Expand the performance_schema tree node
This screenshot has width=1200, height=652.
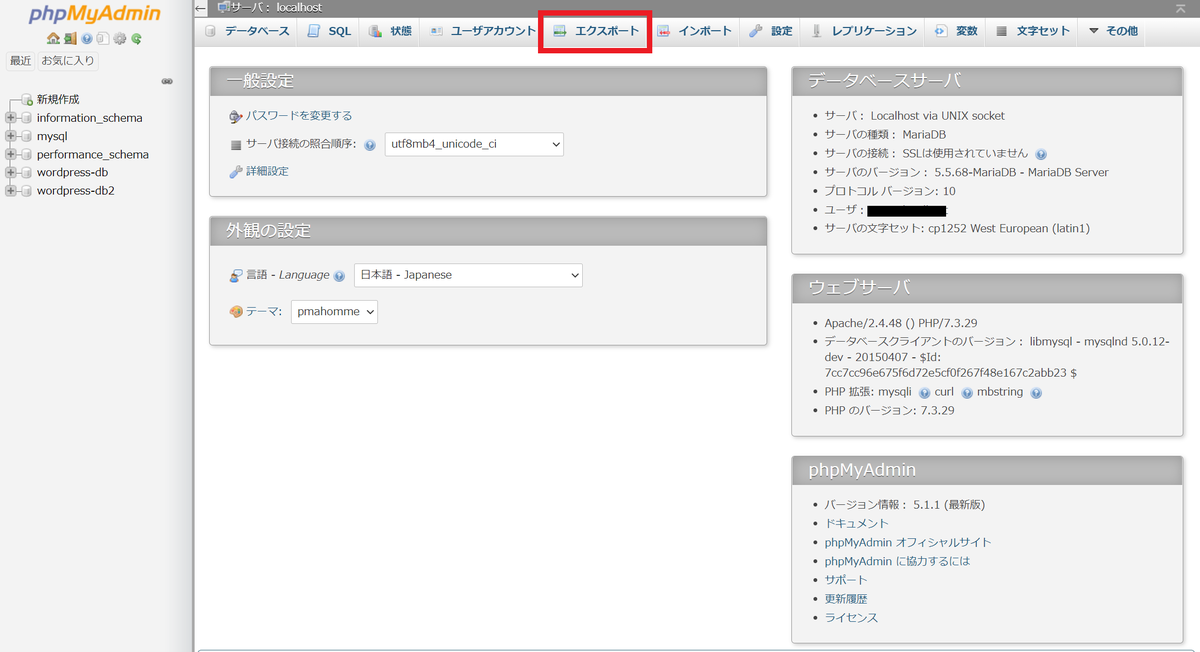tap(11, 155)
